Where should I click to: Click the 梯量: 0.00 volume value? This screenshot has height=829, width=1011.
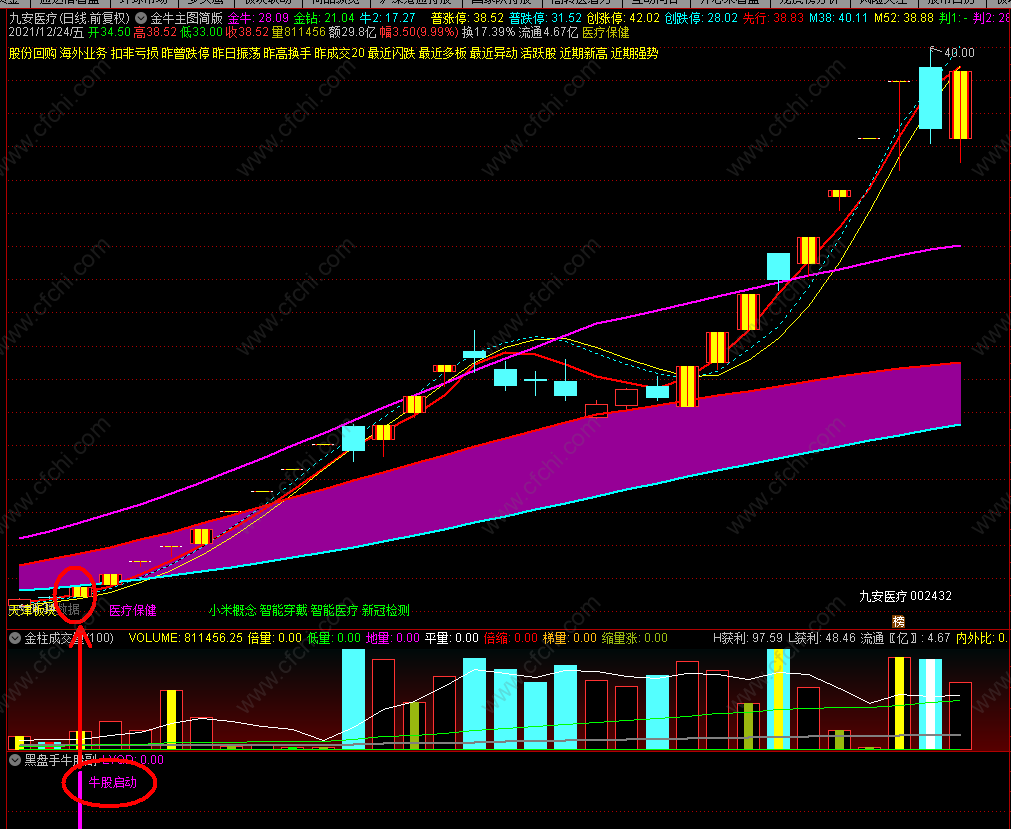tap(569, 638)
